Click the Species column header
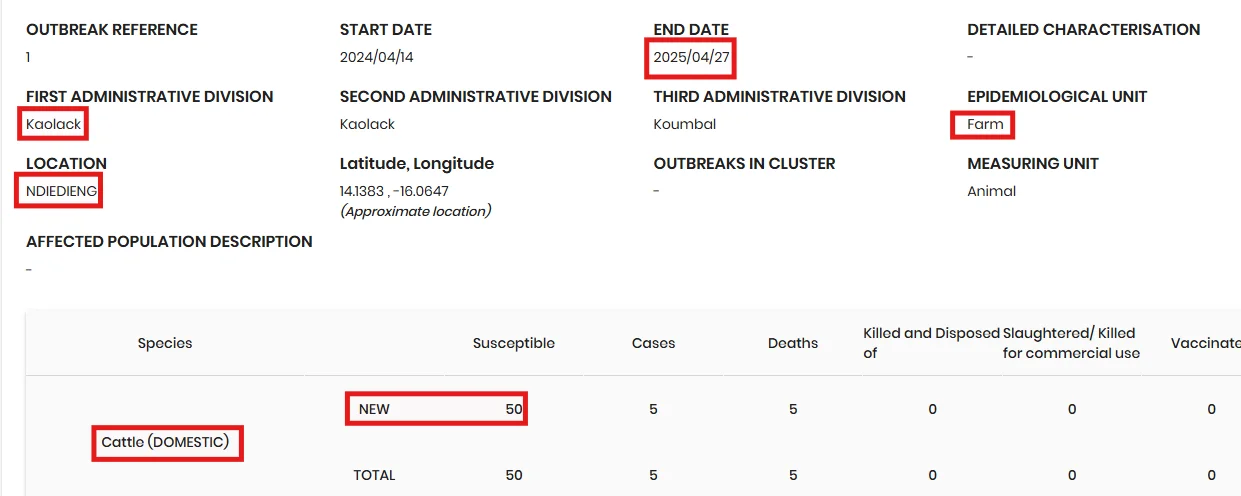 [x=165, y=343]
